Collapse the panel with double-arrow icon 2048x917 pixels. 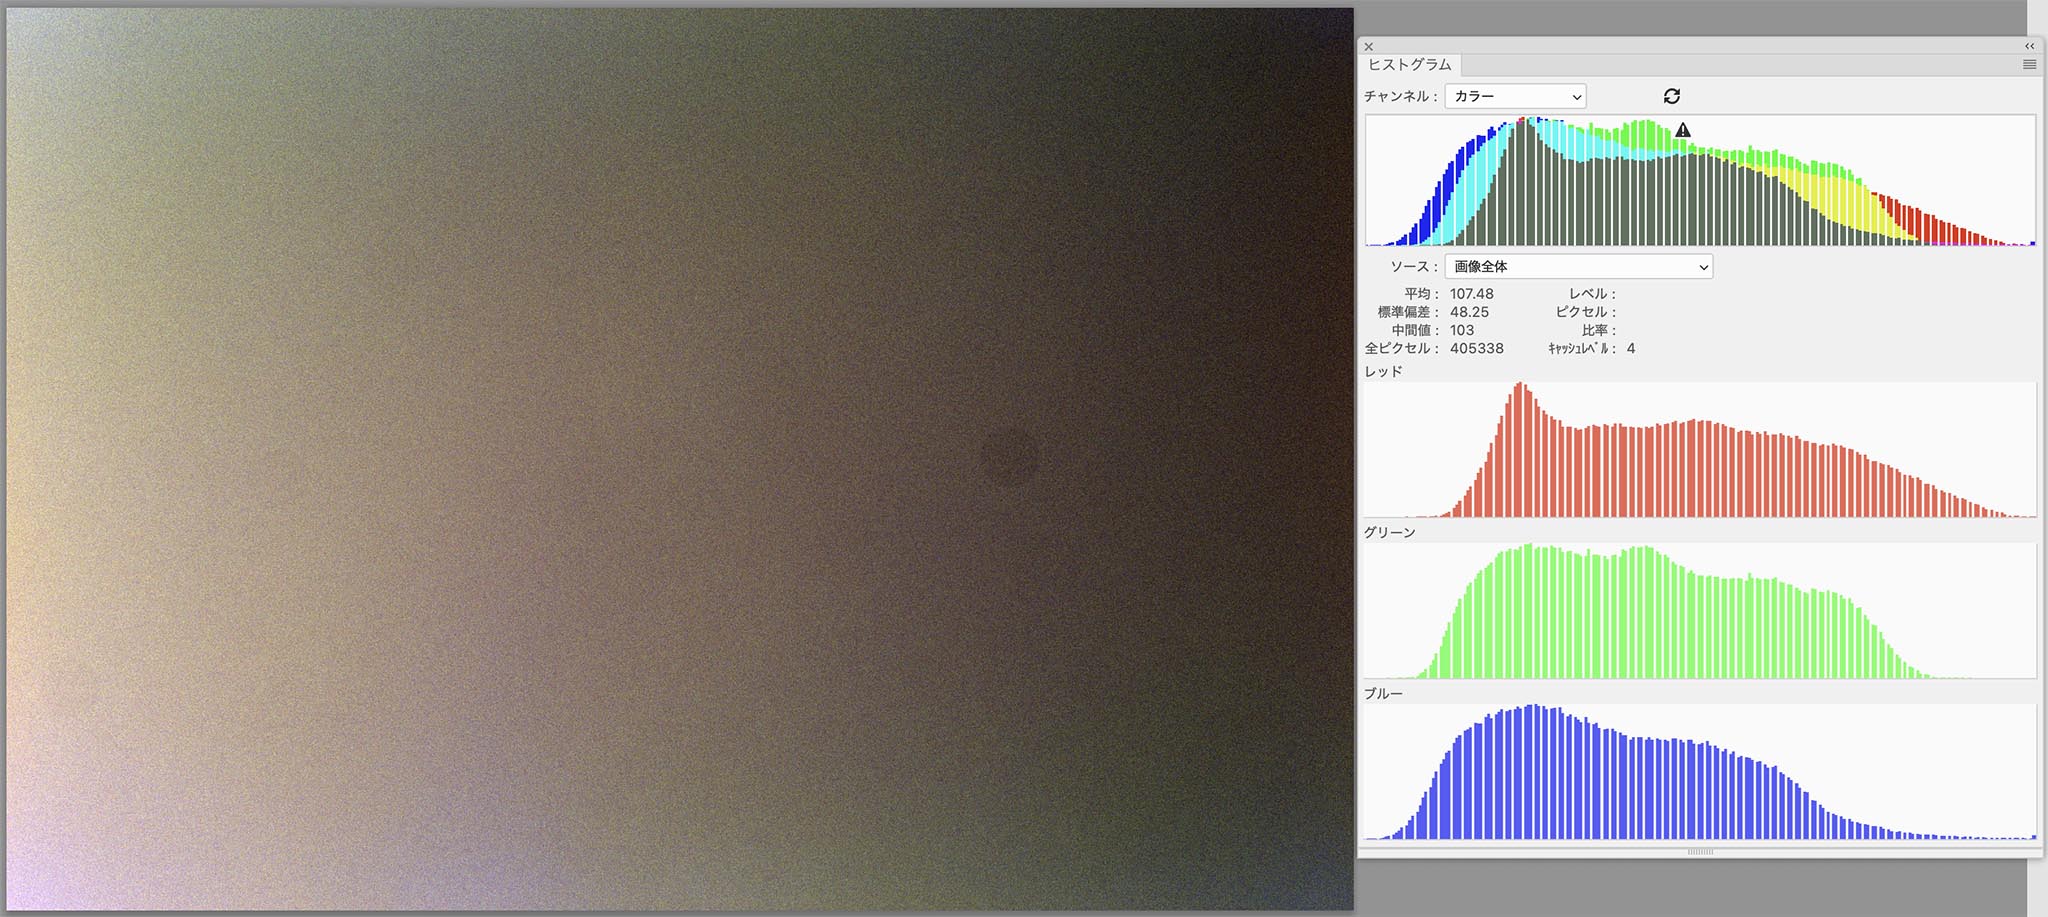(x=2029, y=46)
